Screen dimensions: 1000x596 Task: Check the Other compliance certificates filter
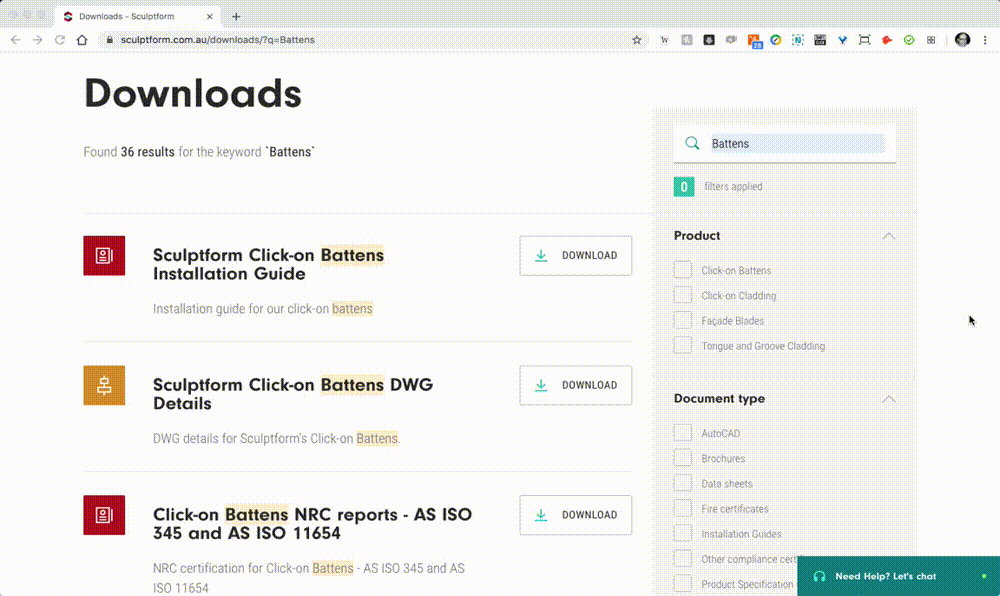[x=682, y=558]
